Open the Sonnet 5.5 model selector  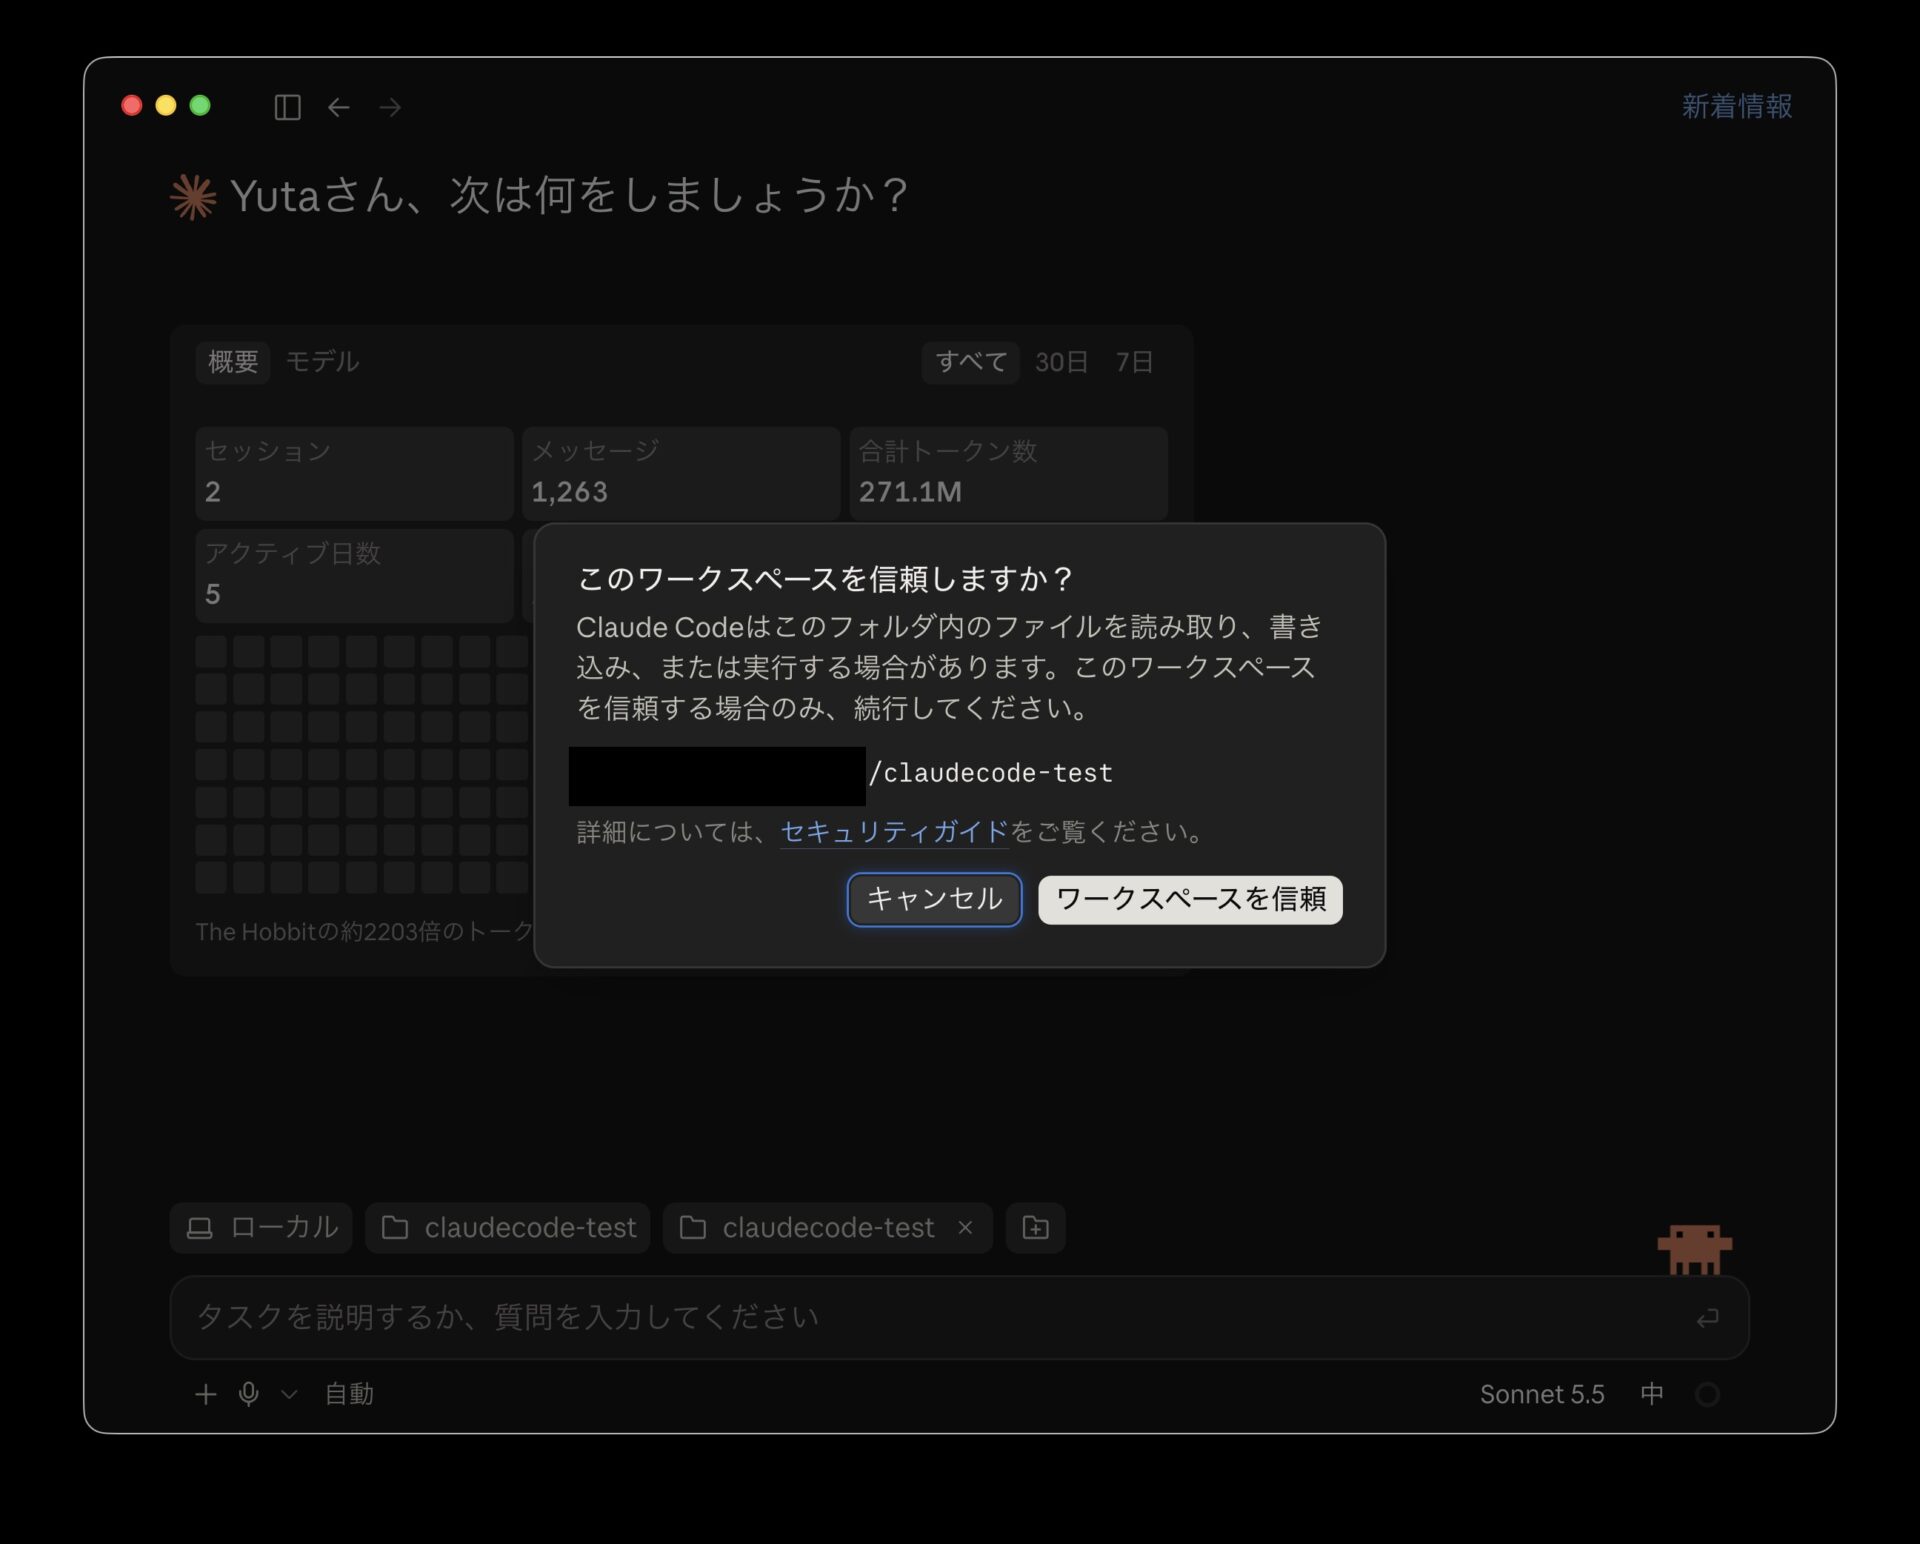1542,1394
